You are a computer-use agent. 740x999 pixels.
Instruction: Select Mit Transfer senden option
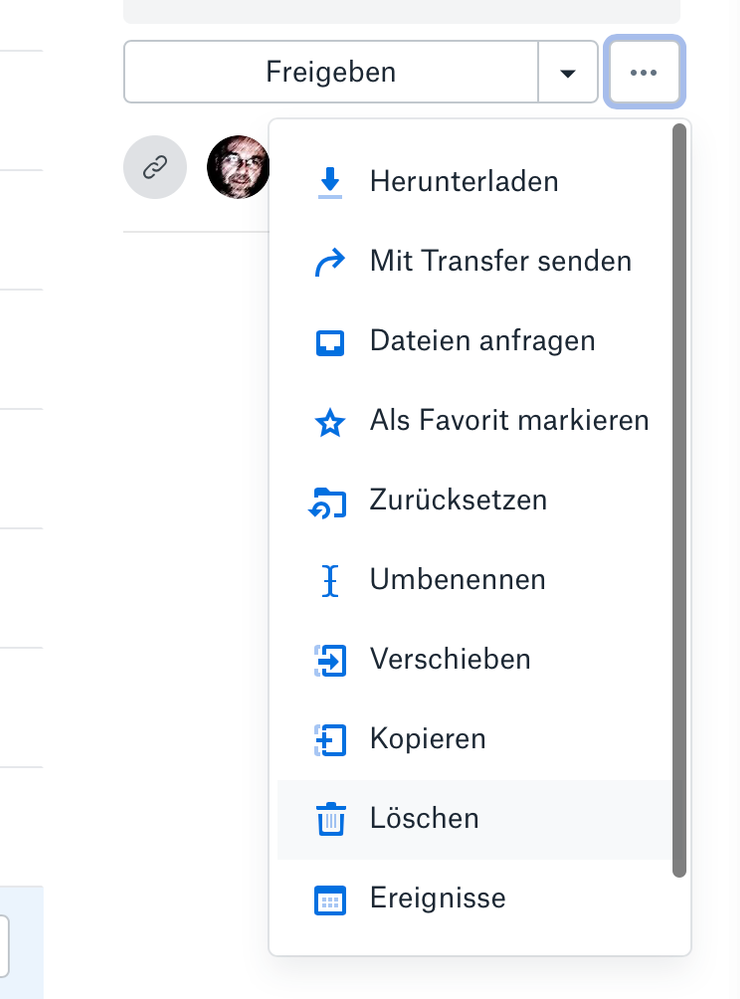click(x=500, y=262)
